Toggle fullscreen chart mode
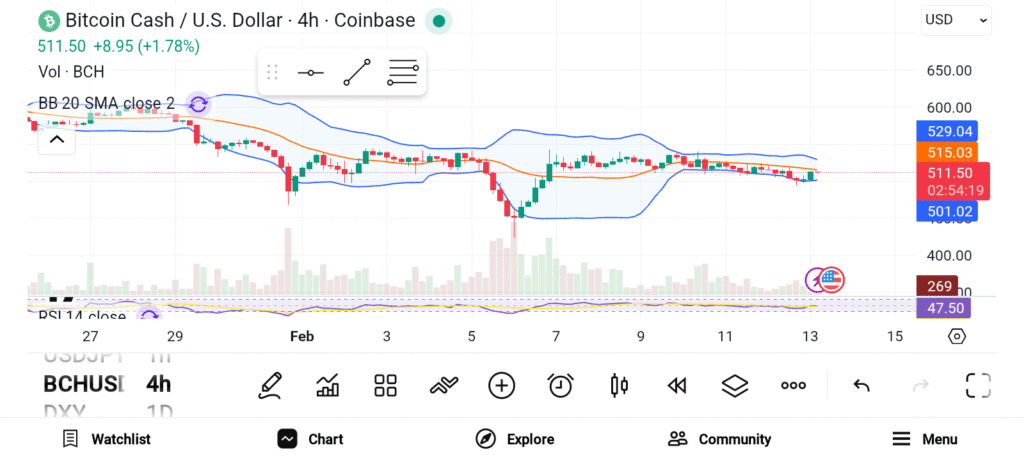Viewport: 1024px width, 461px height. pyautogui.click(x=977, y=385)
